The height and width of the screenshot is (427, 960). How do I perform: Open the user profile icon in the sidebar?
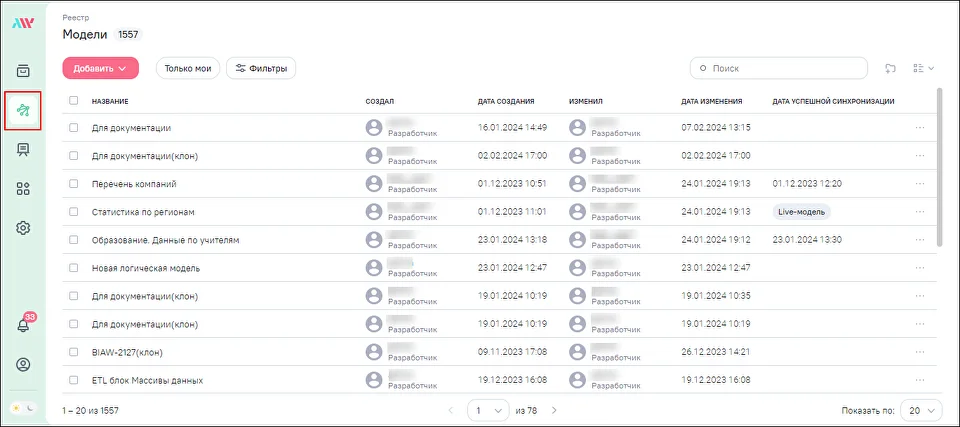click(x=23, y=364)
